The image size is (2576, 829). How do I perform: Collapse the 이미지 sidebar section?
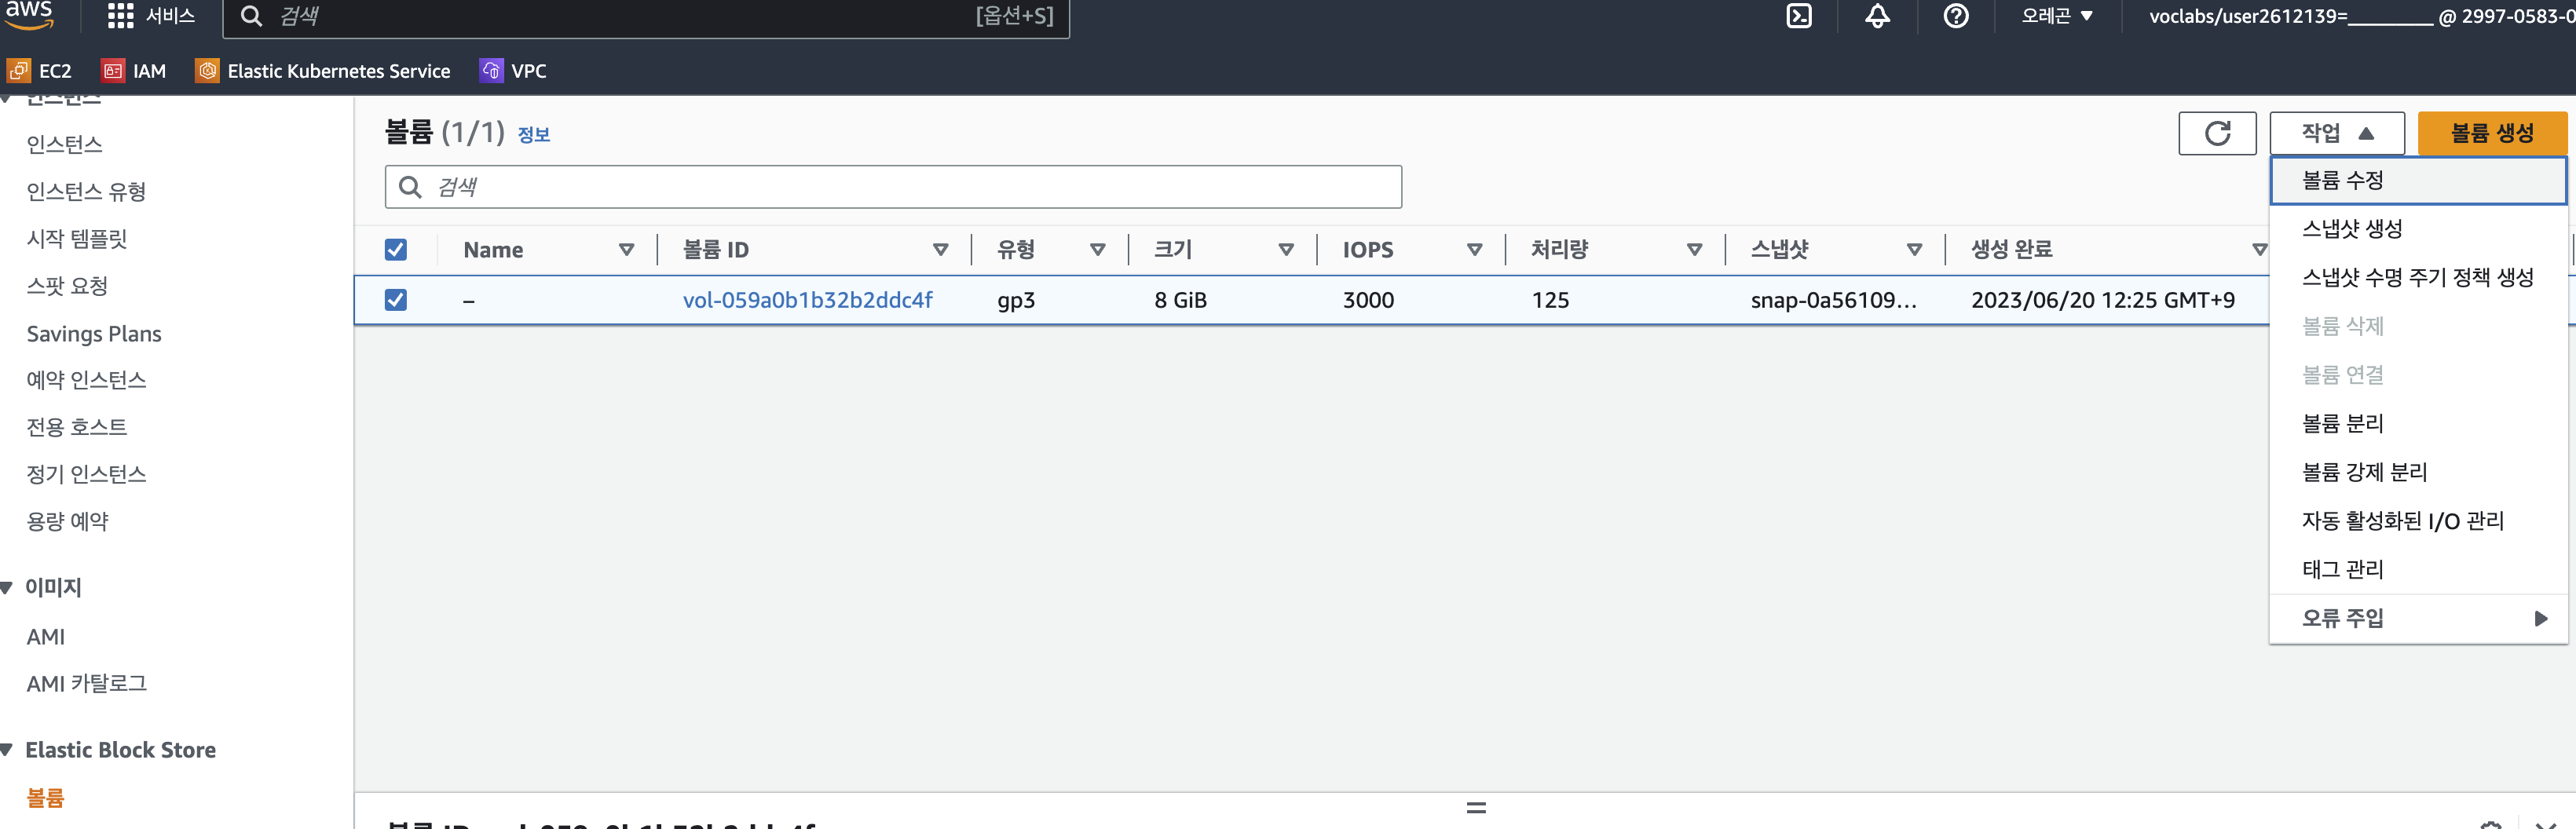click(7, 588)
